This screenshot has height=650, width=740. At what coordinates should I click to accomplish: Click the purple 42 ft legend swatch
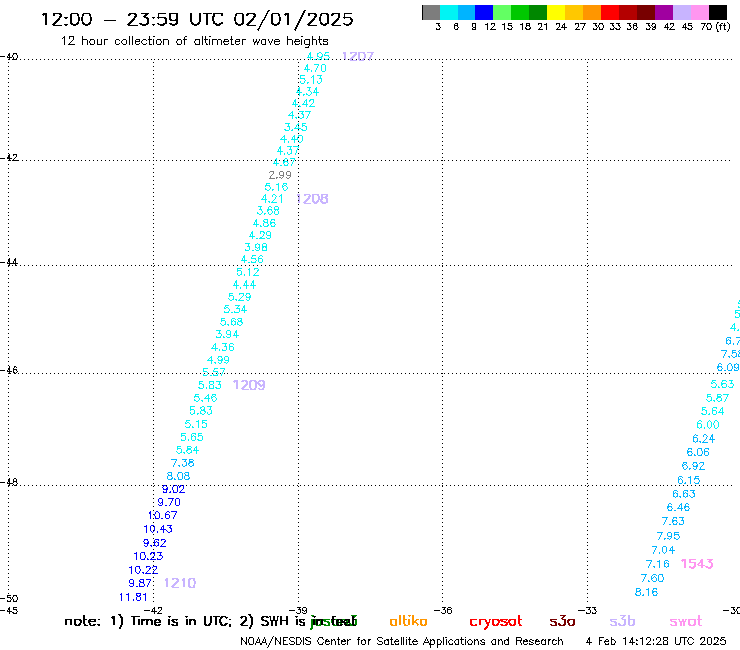[664, 12]
